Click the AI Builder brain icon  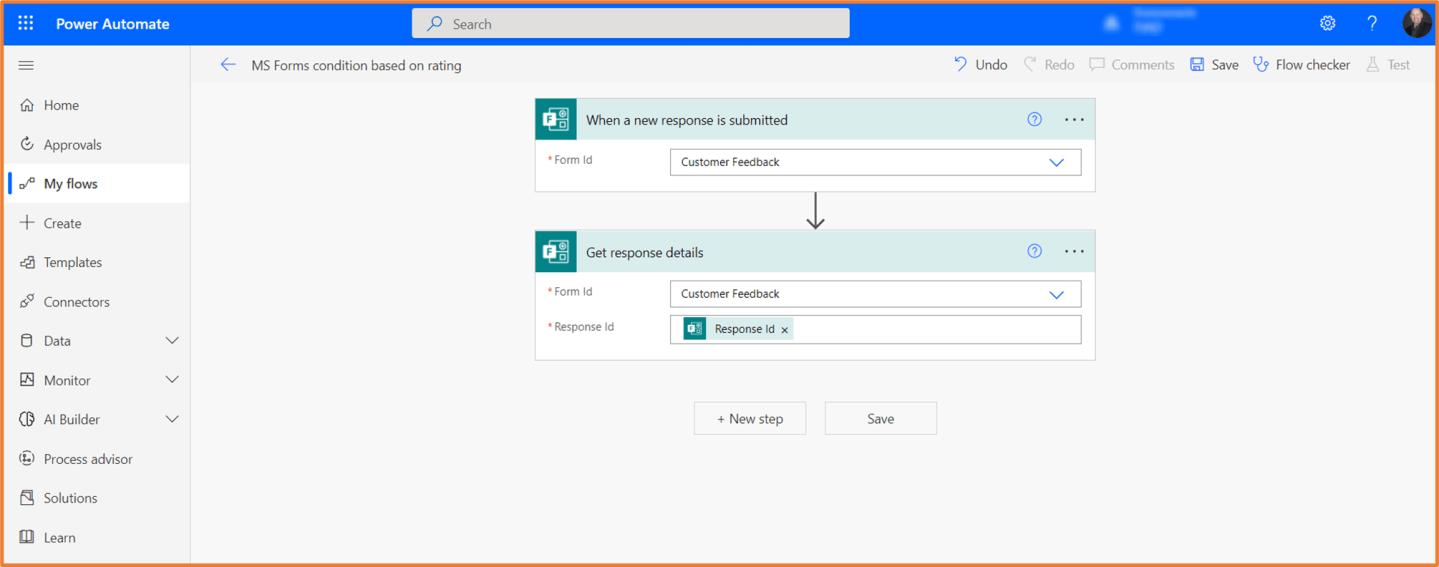pyautogui.click(x=27, y=419)
